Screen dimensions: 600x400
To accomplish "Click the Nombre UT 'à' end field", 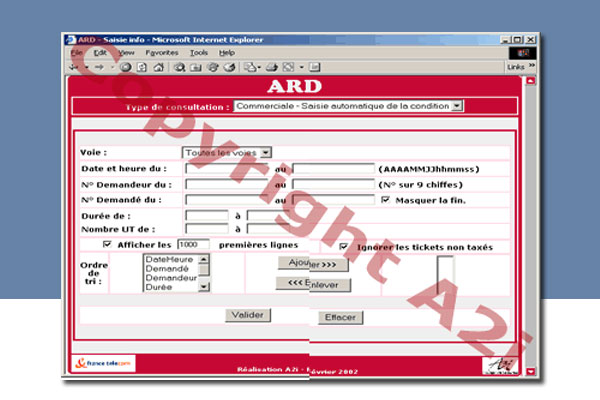I will pyautogui.click(x=268, y=229).
